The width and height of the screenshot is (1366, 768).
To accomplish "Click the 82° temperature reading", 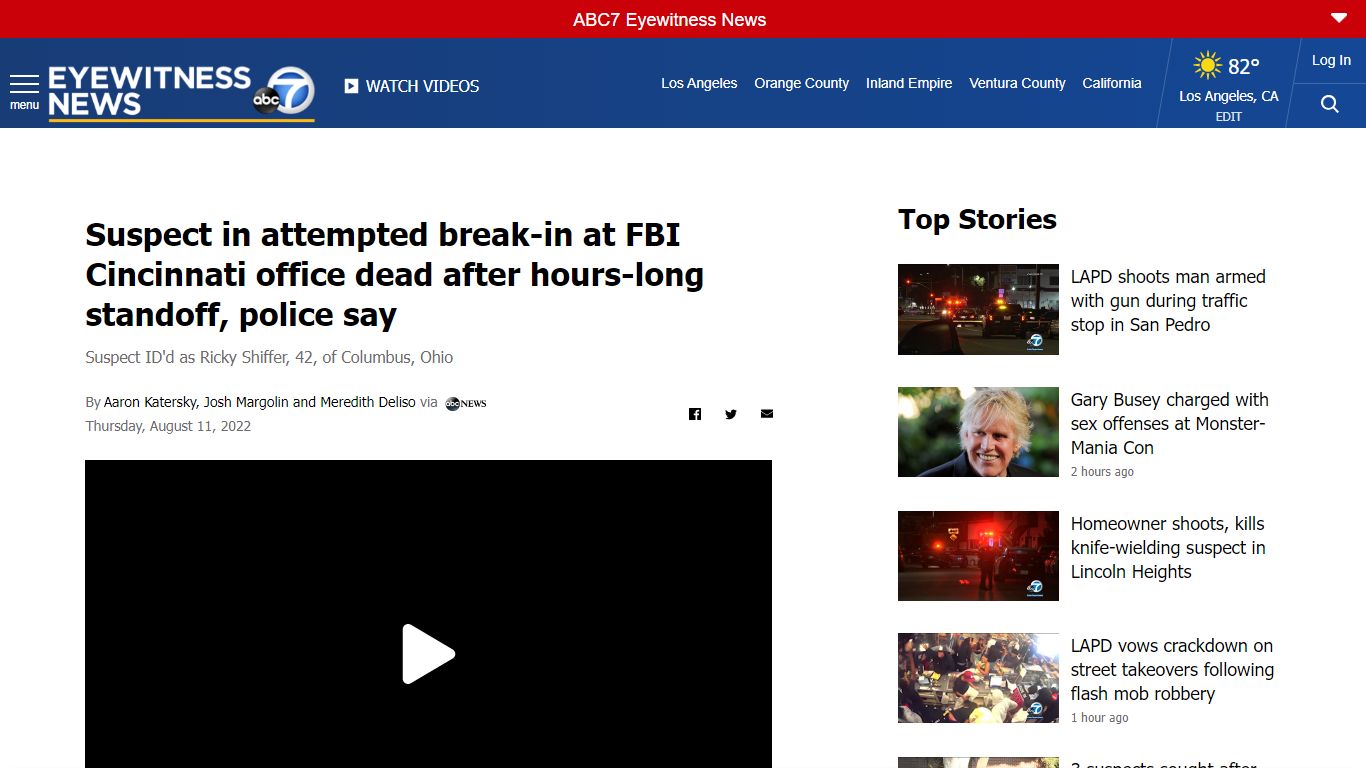I will pyautogui.click(x=1244, y=66).
